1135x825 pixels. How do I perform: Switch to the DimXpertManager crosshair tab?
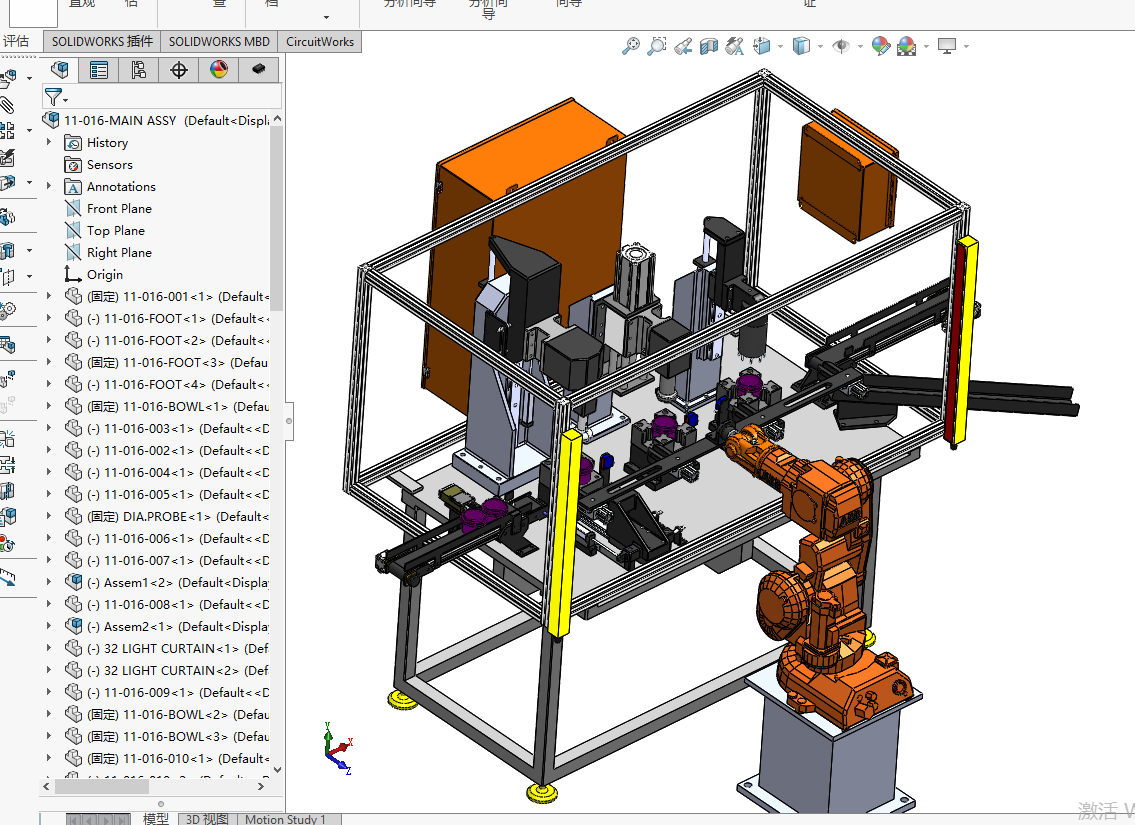click(x=179, y=70)
